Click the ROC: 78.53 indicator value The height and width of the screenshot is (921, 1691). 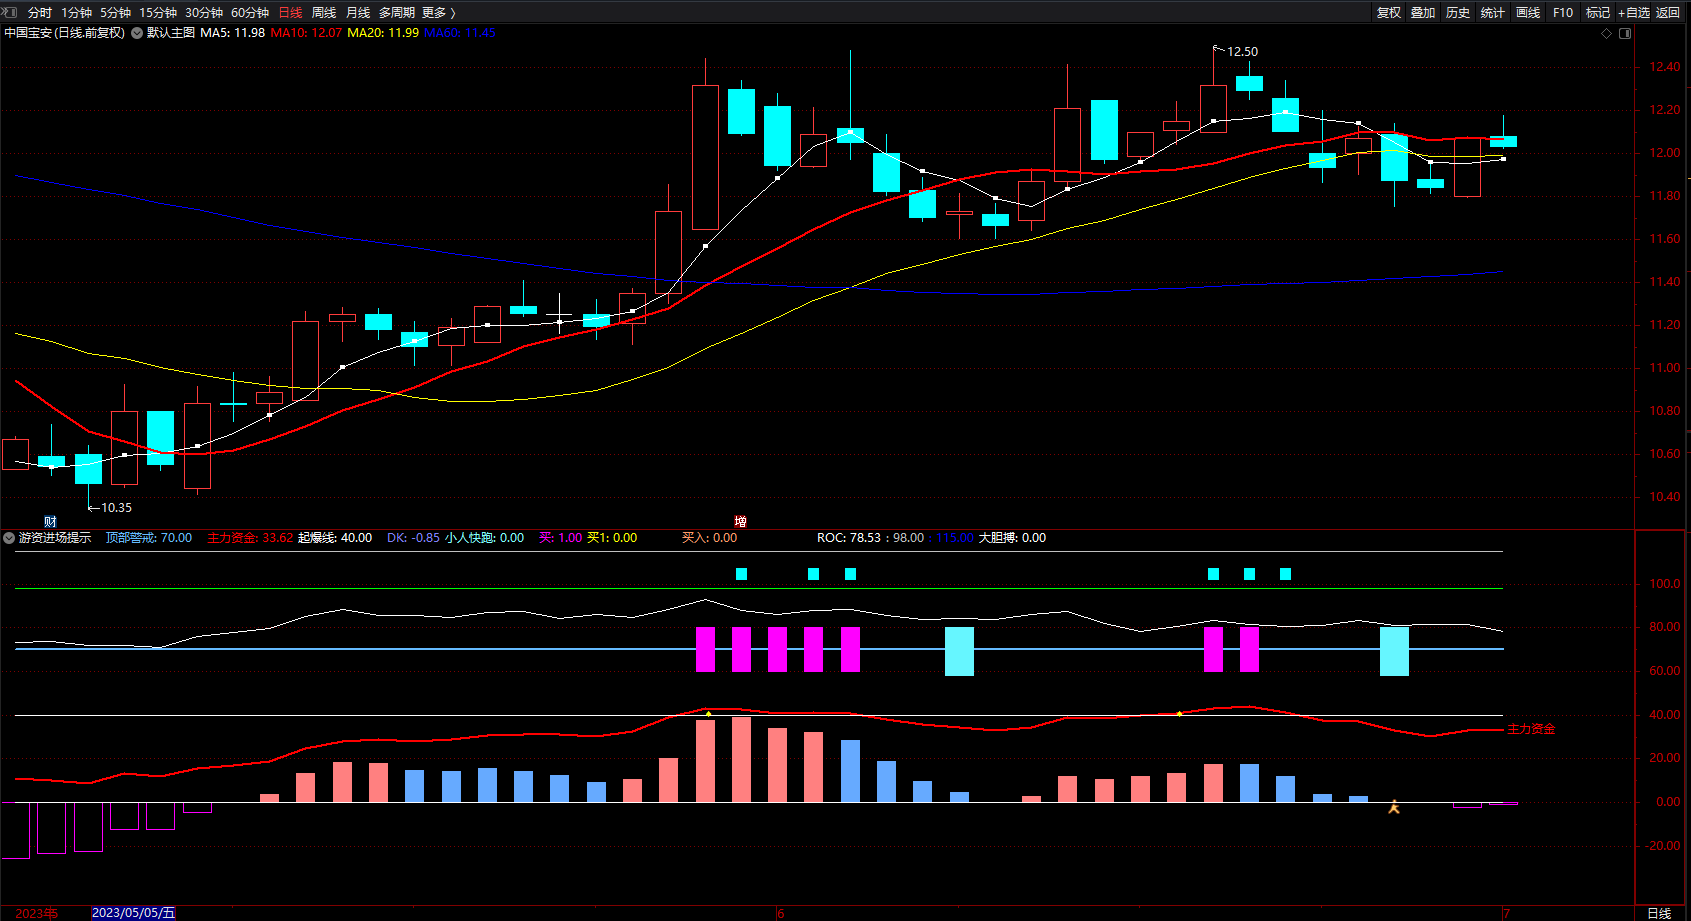pyautogui.click(x=849, y=538)
